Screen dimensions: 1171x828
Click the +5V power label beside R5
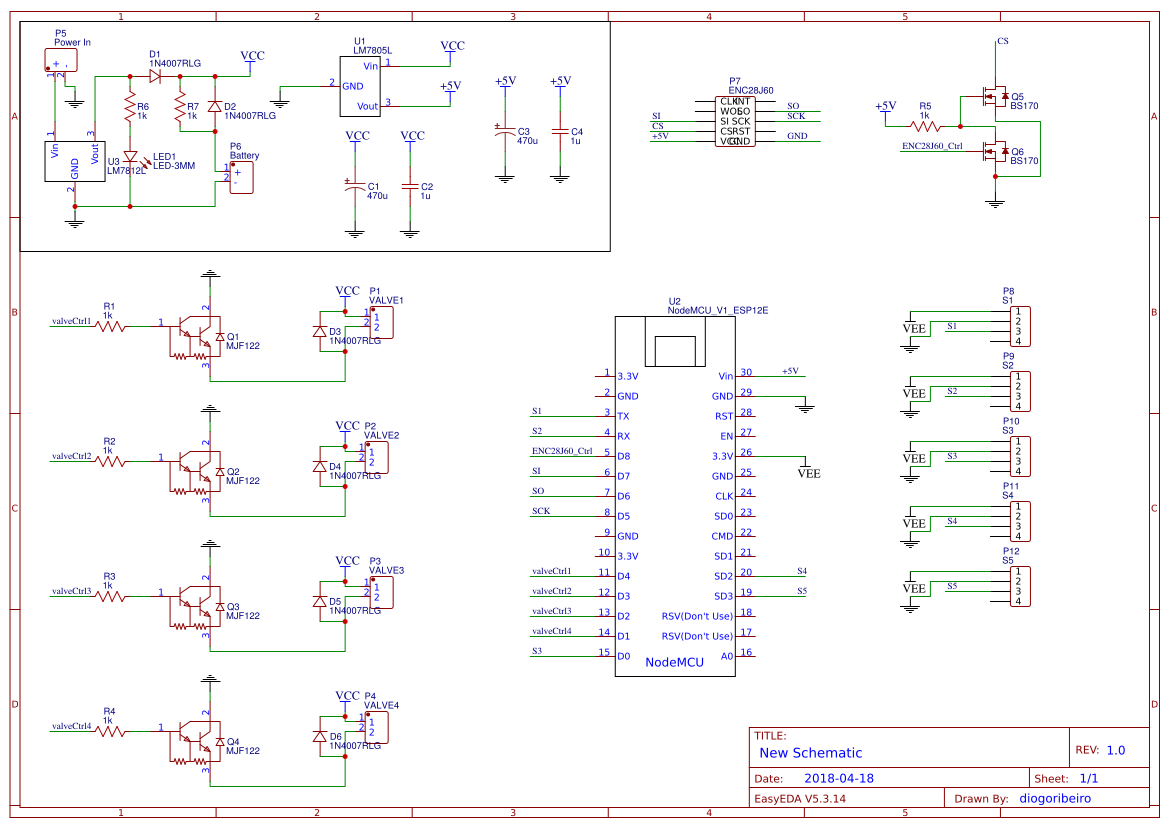[x=886, y=106]
